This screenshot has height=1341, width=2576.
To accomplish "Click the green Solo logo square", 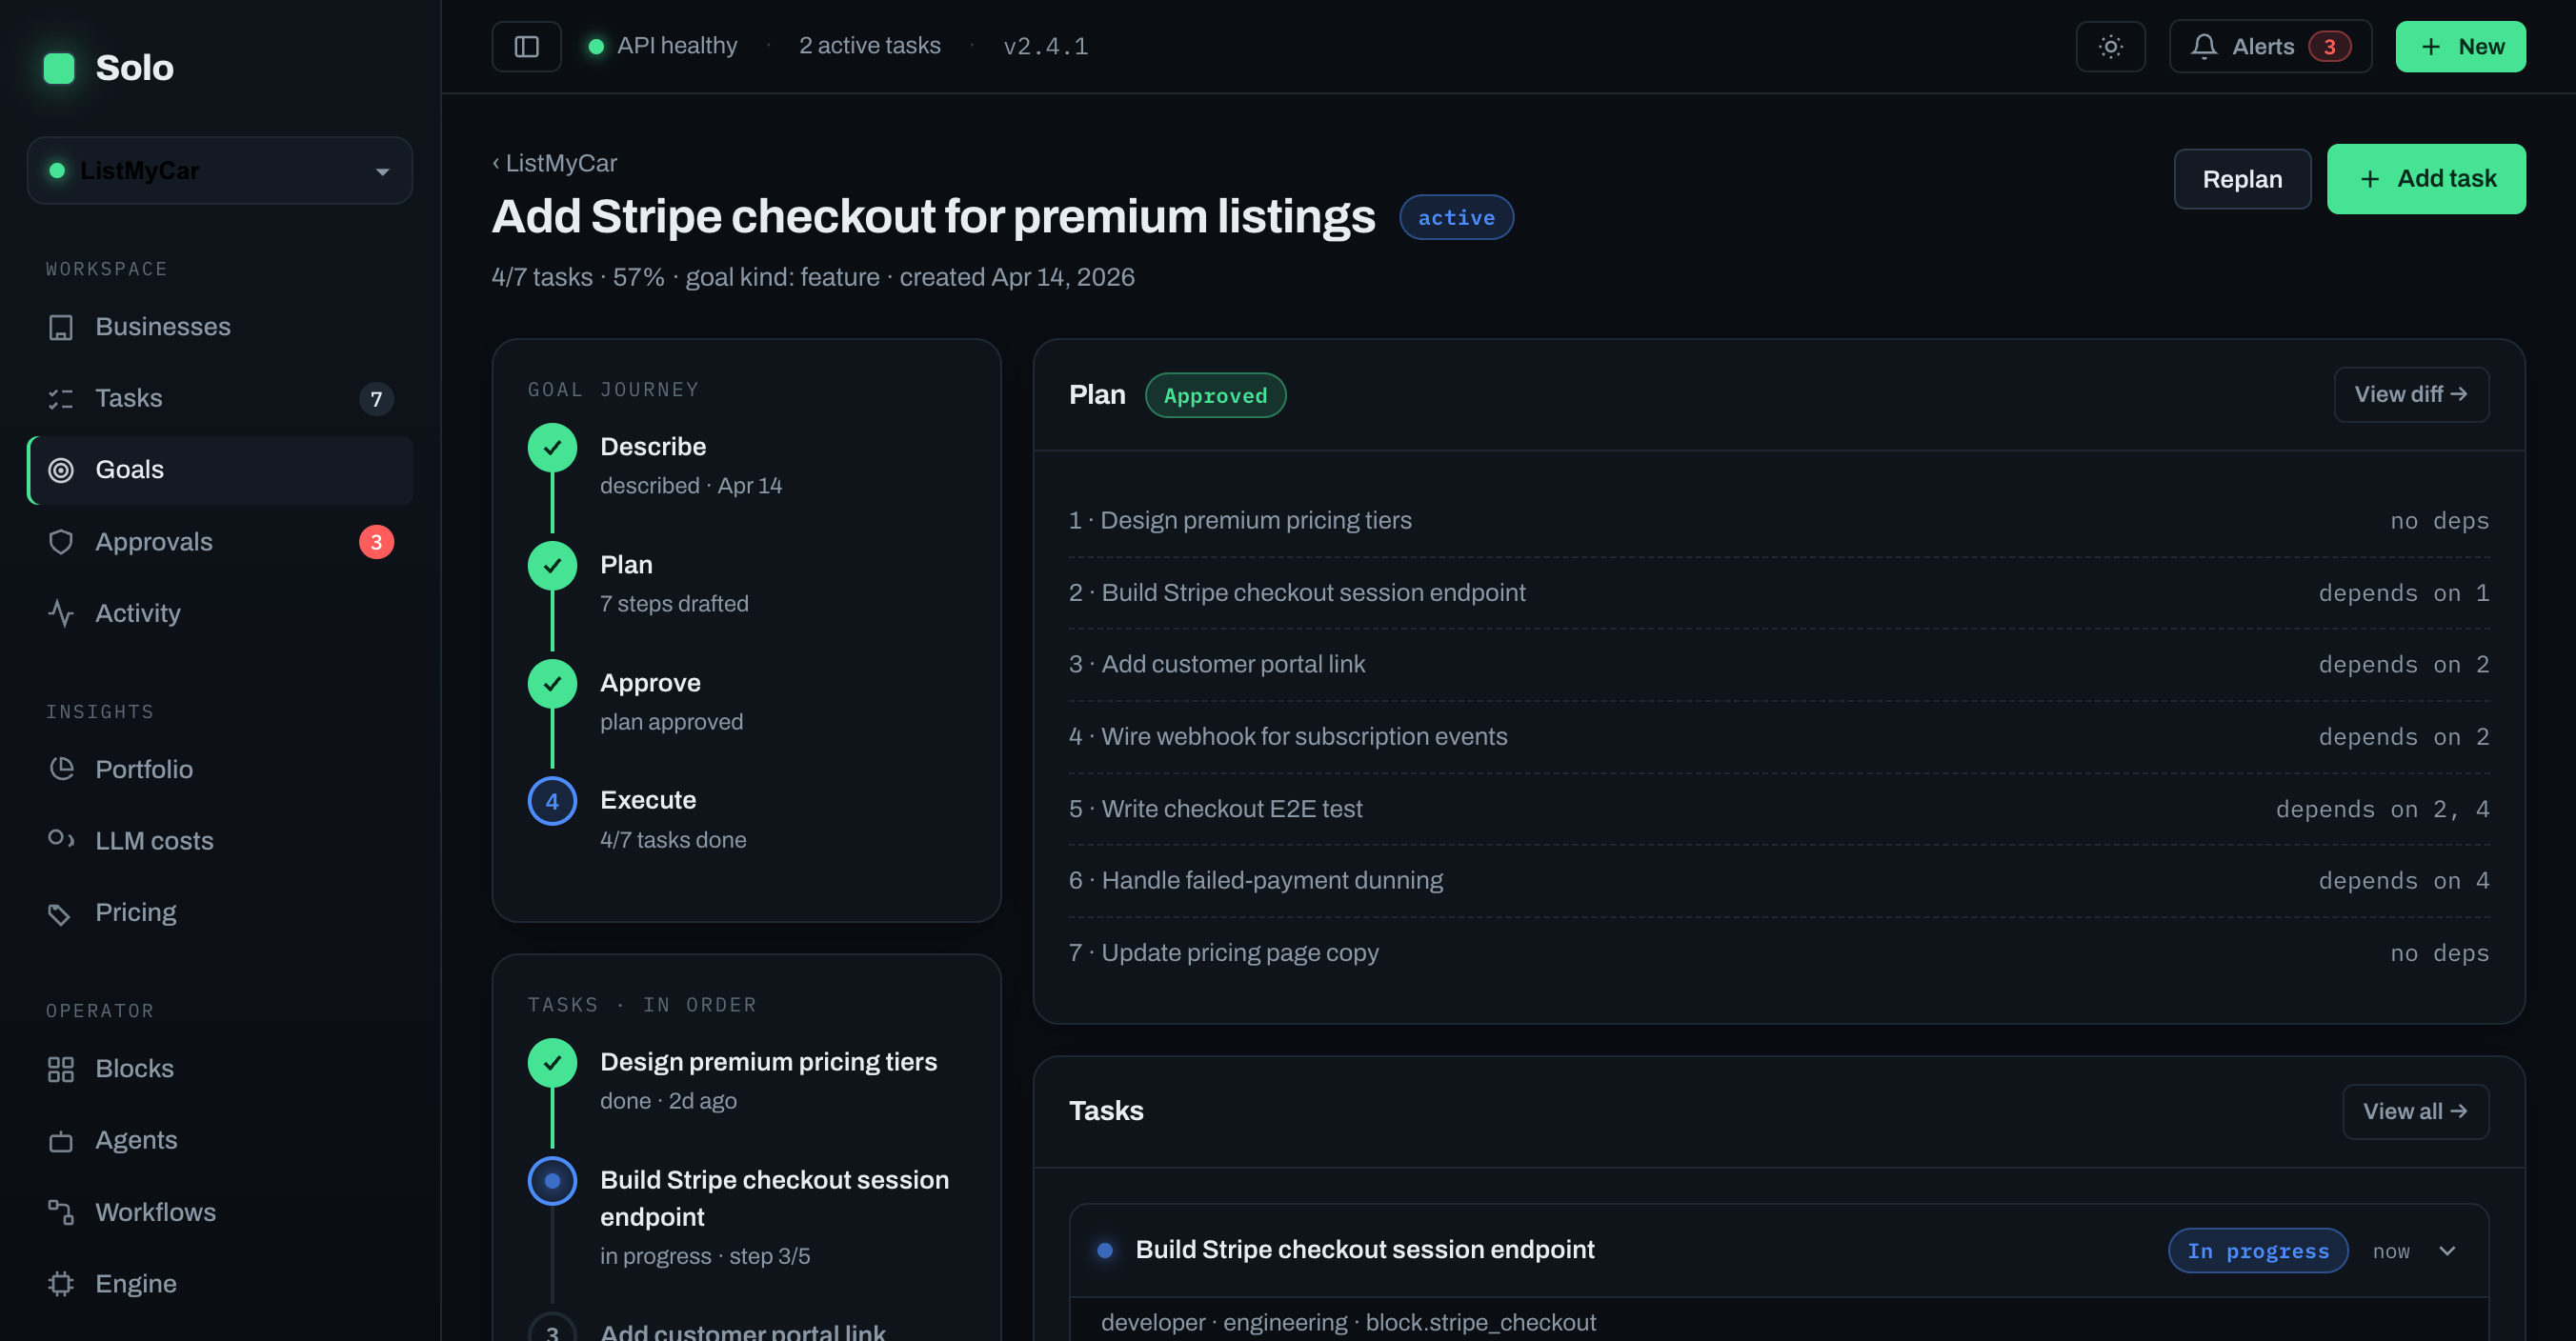I will (x=59, y=68).
